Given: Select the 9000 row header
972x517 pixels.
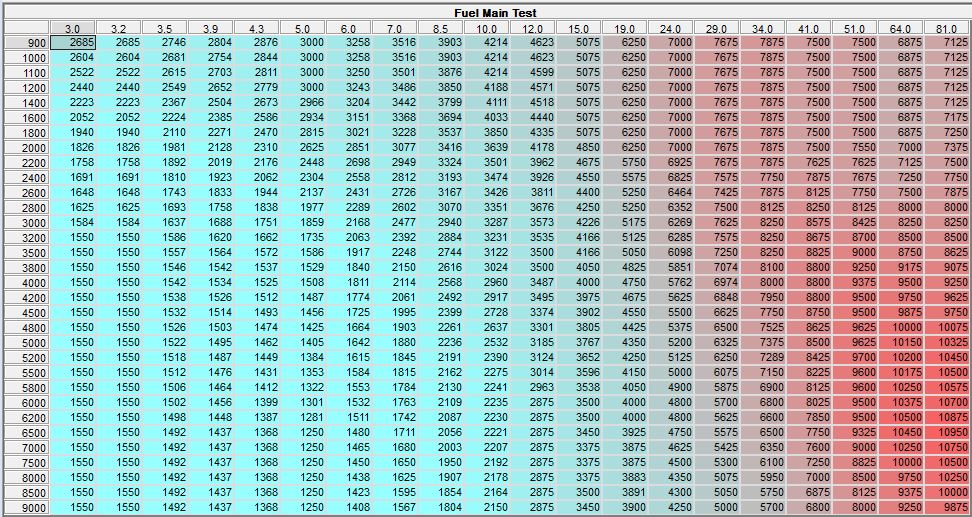Looking at the screenshot, I should [27, 508].
